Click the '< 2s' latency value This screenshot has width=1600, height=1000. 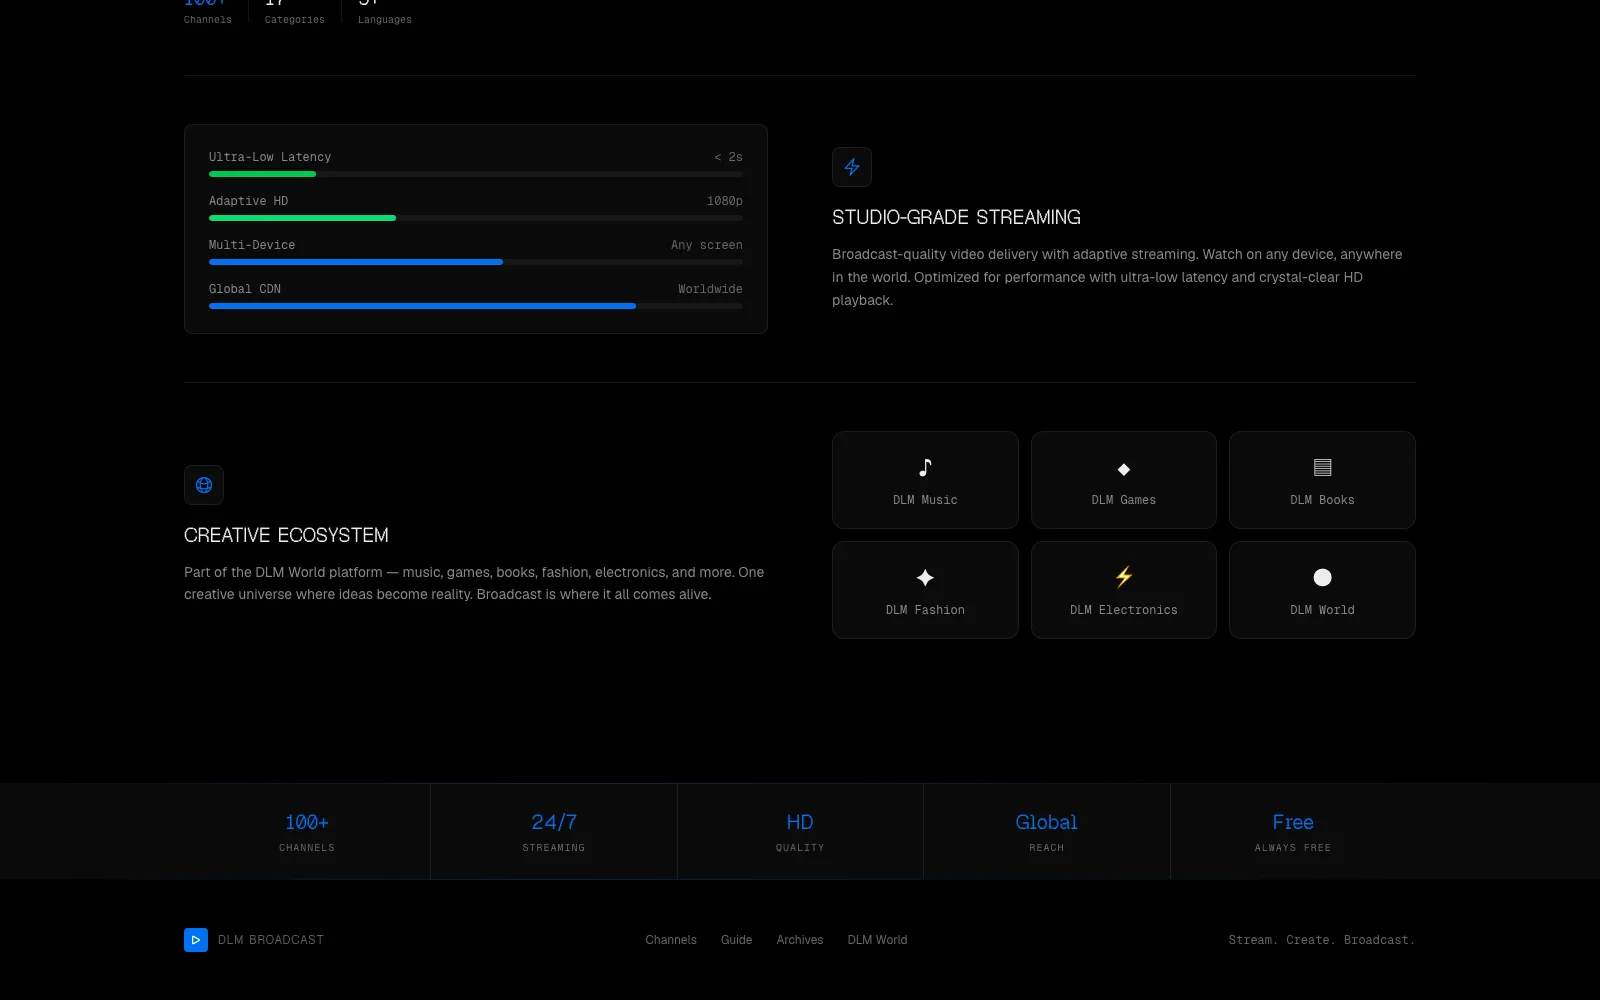click(x=728, y=157)
